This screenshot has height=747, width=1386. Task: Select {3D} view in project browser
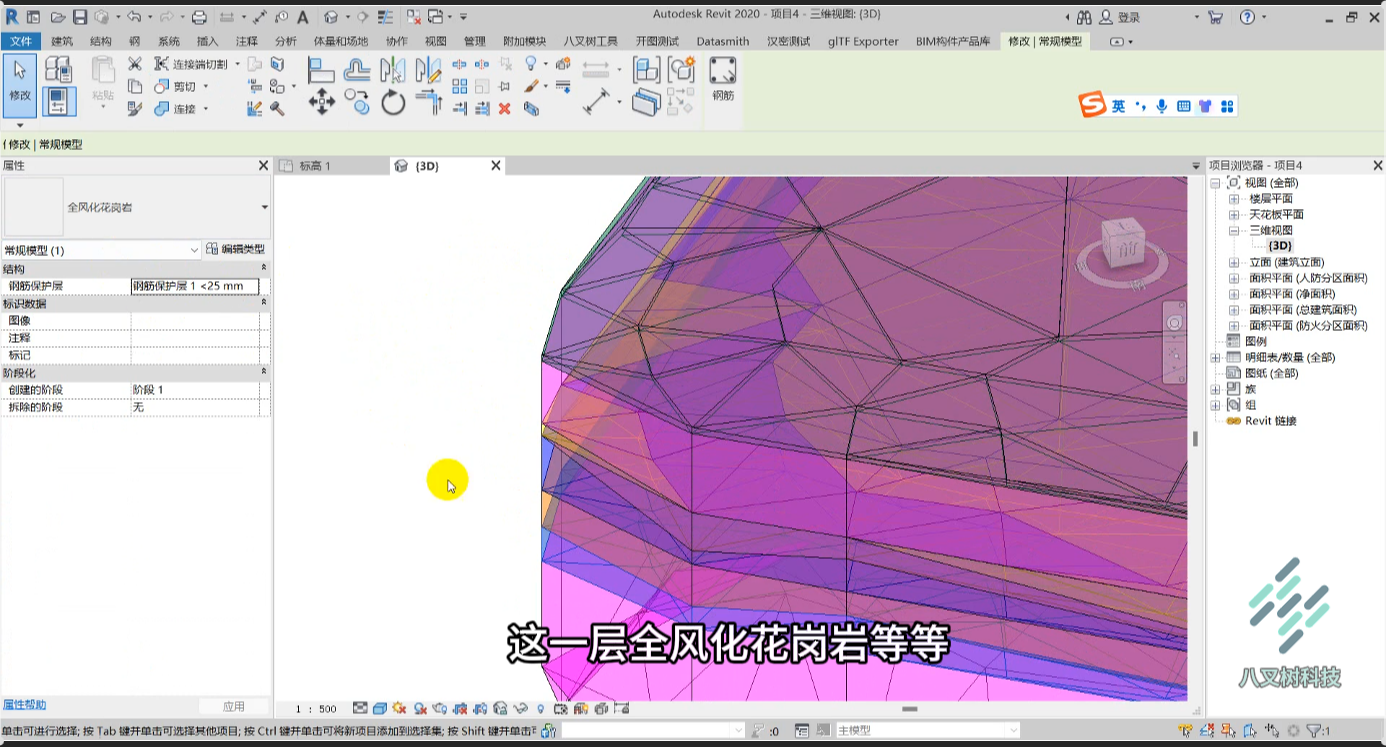[x=1280, y=246]
